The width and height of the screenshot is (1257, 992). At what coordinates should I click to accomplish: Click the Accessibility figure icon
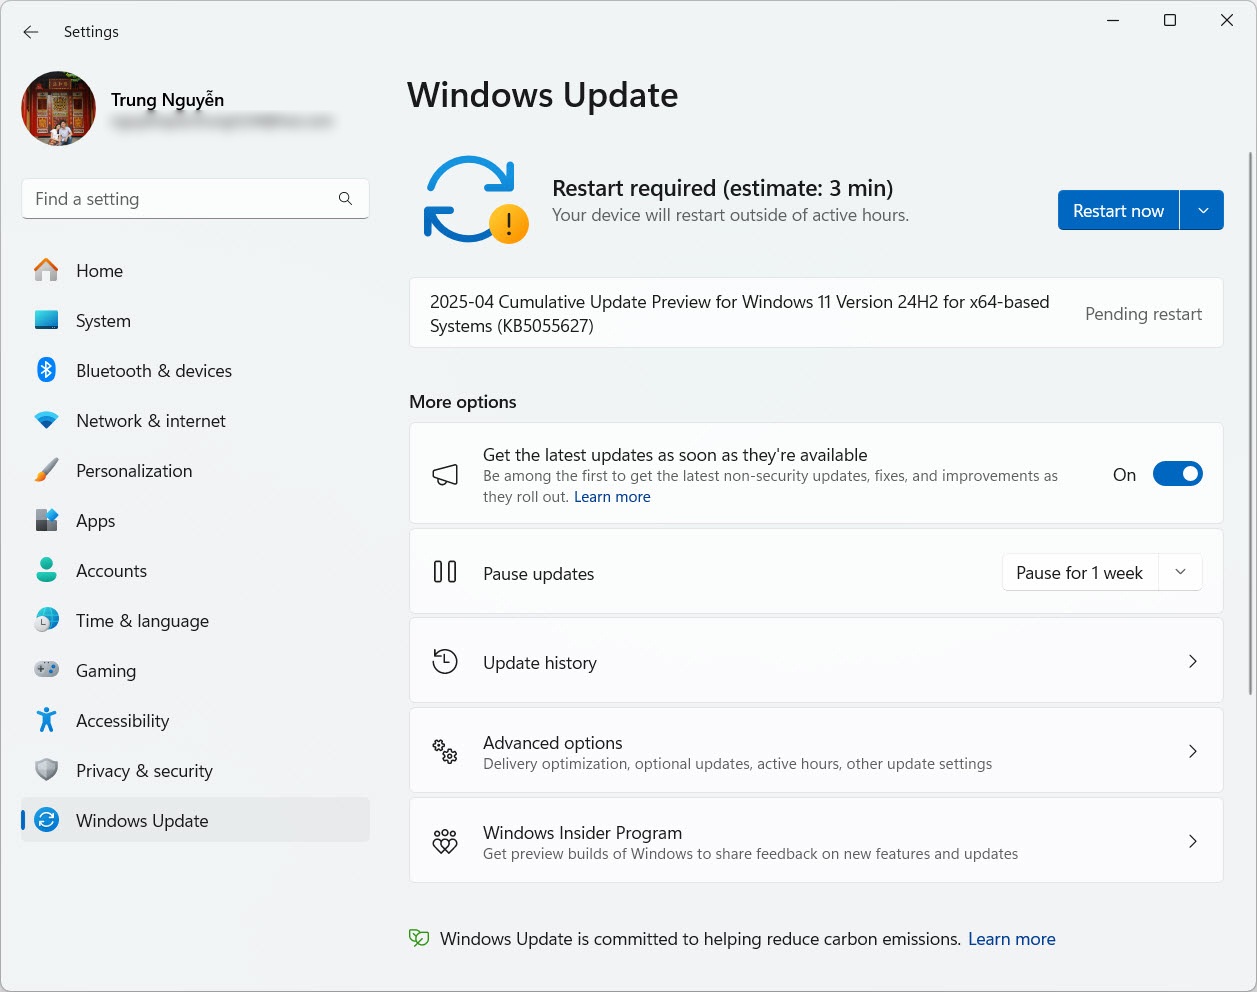click(46, 720)
